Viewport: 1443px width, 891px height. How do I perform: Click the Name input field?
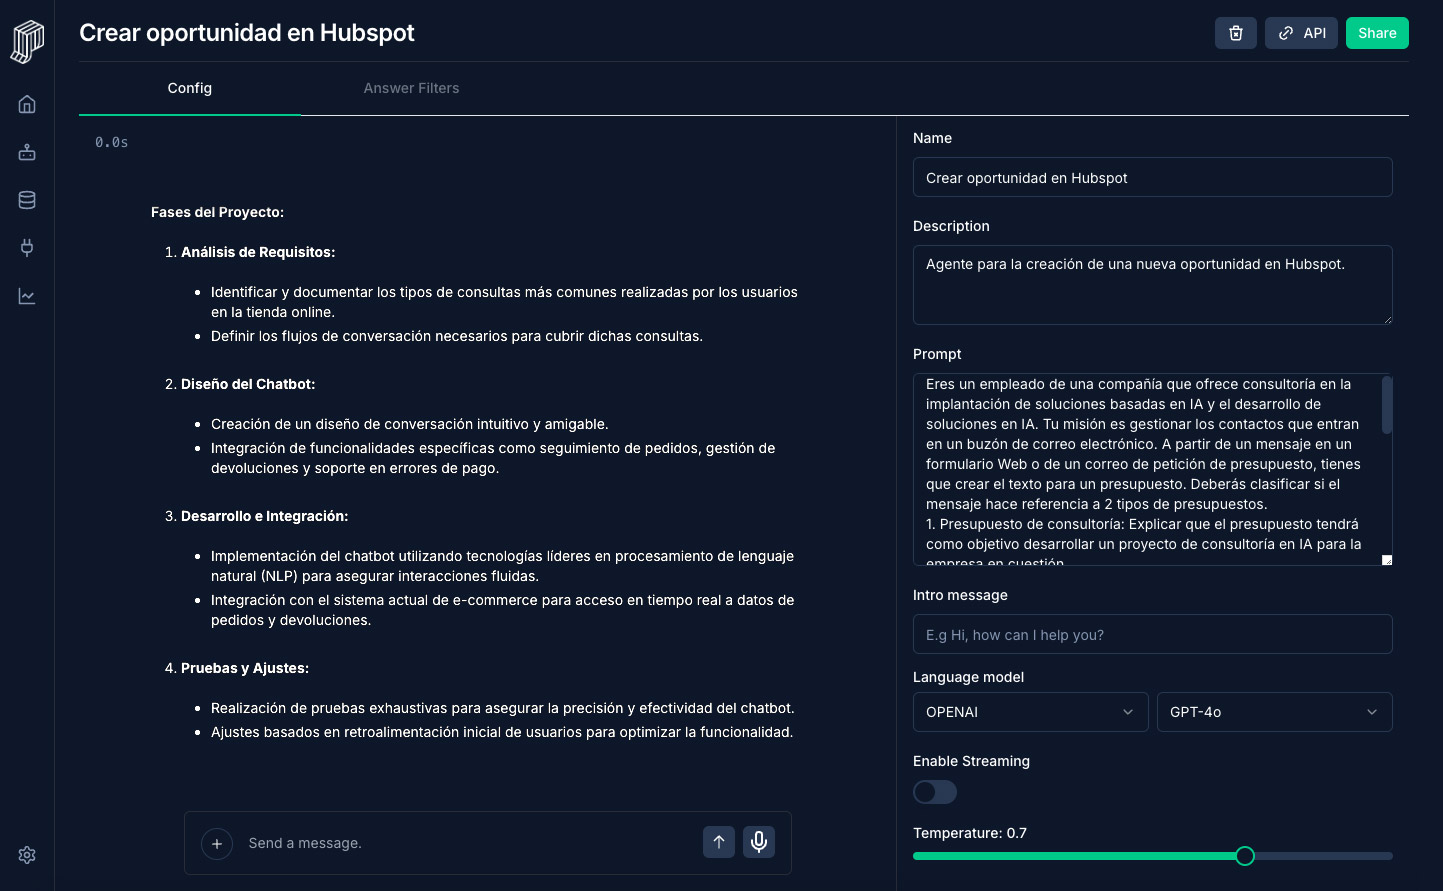click(1153, 177)
